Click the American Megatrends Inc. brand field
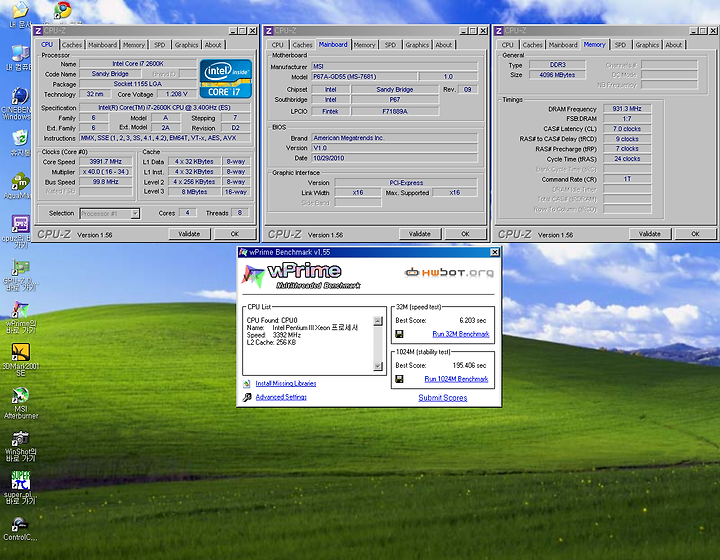Image resolution: width=720 pixels, height=560 pixels. click(x=394, y=138)
